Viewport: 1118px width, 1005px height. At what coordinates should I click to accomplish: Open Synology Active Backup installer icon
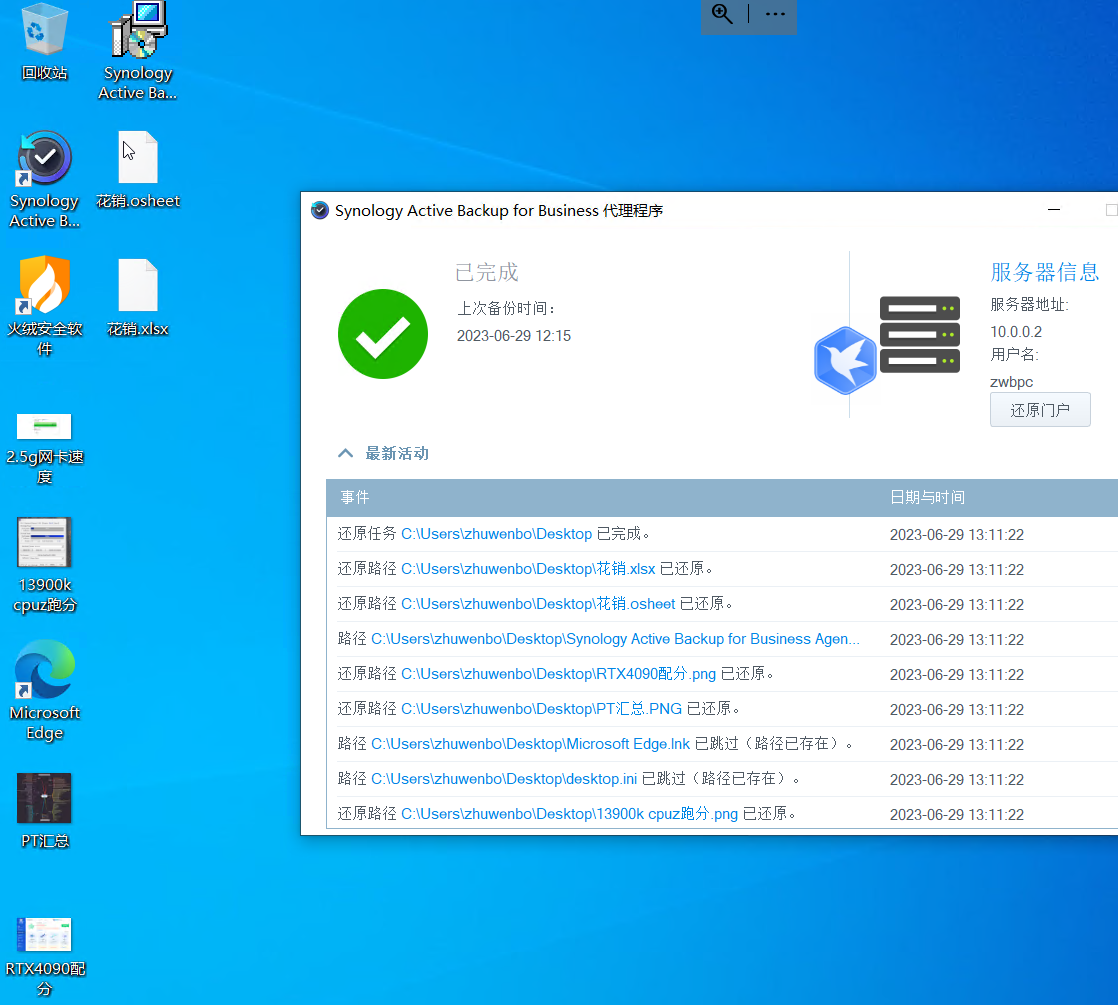tap(138, 50)
